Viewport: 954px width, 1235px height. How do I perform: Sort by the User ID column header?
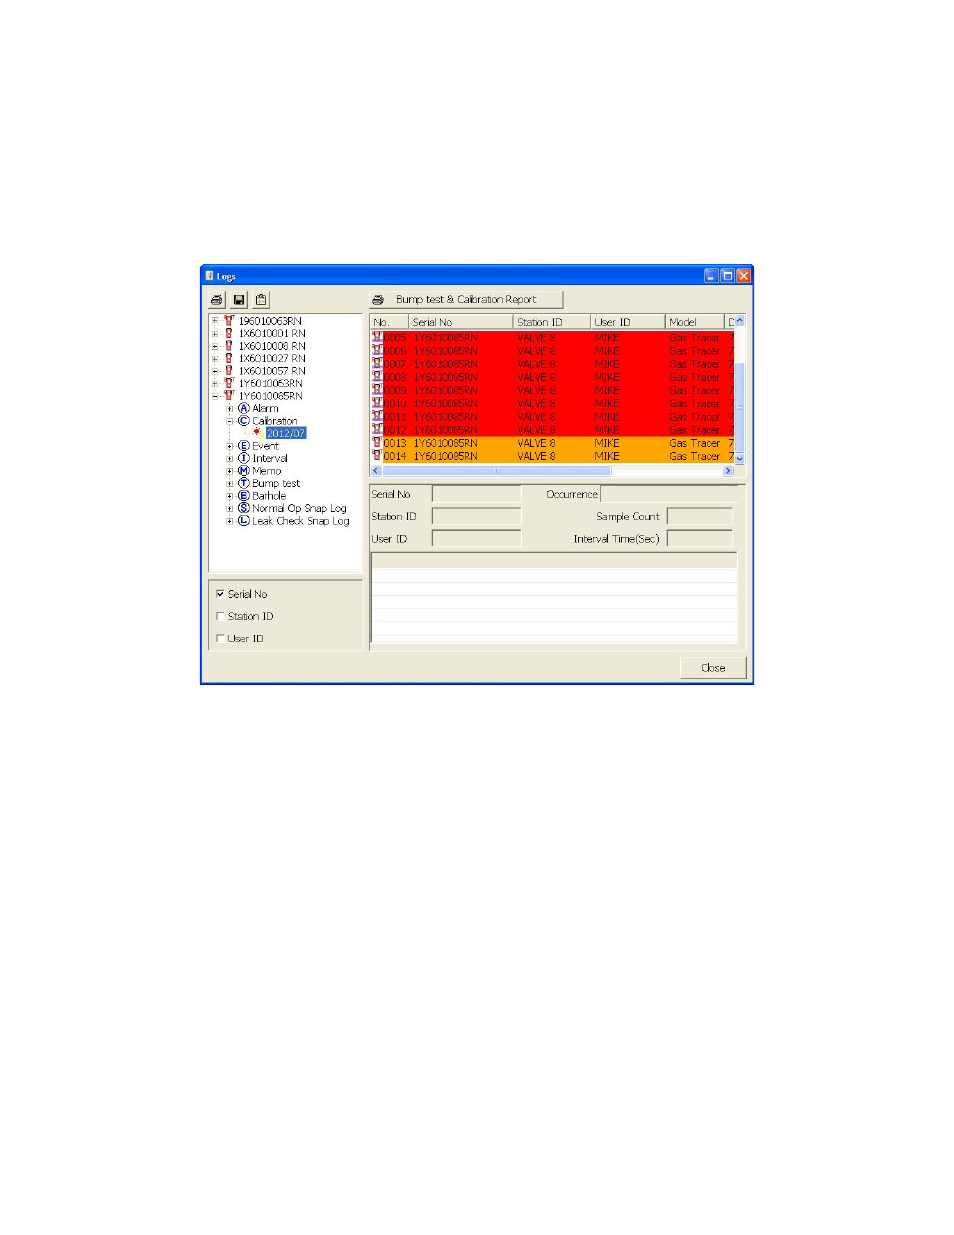tap(628, 322)
